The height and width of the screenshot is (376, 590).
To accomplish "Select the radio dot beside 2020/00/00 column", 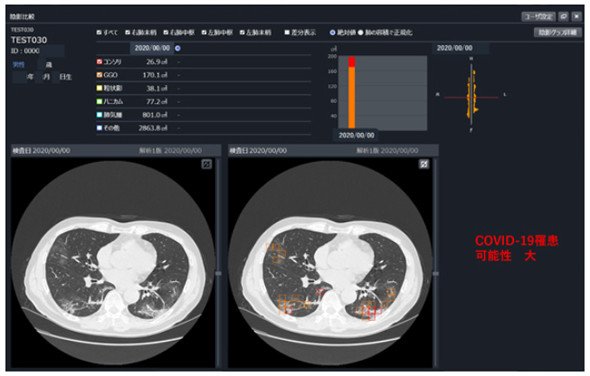I will pos(178,48).
